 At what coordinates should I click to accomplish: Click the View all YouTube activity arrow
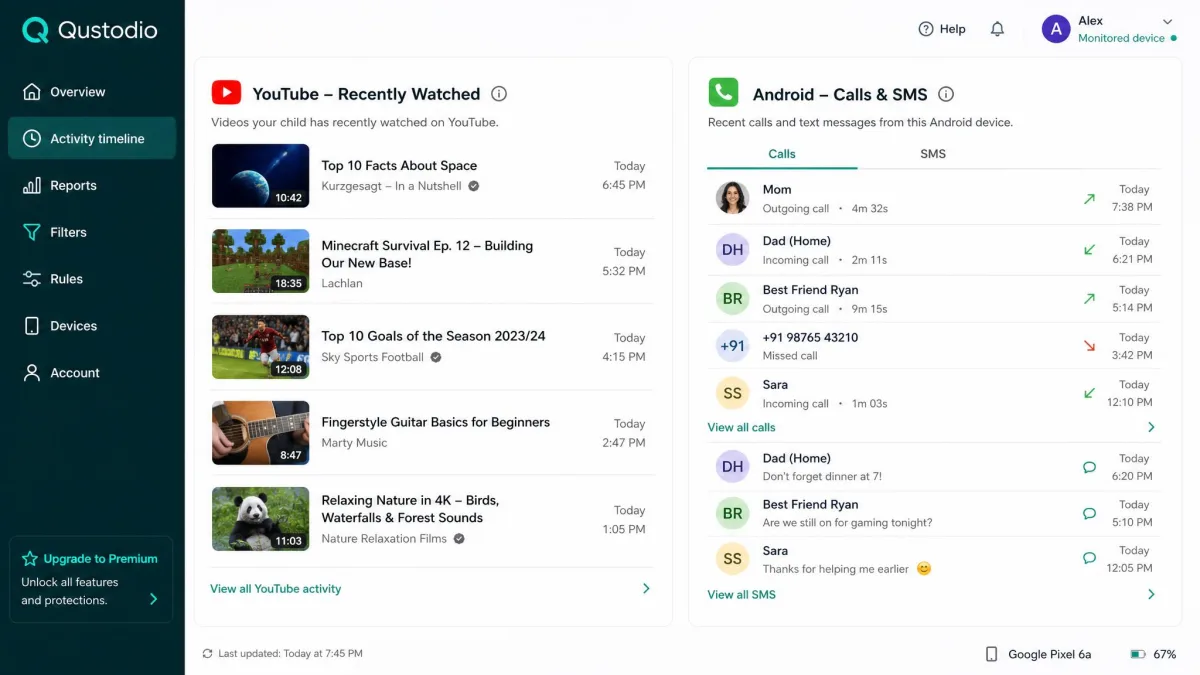coord(646,589)
